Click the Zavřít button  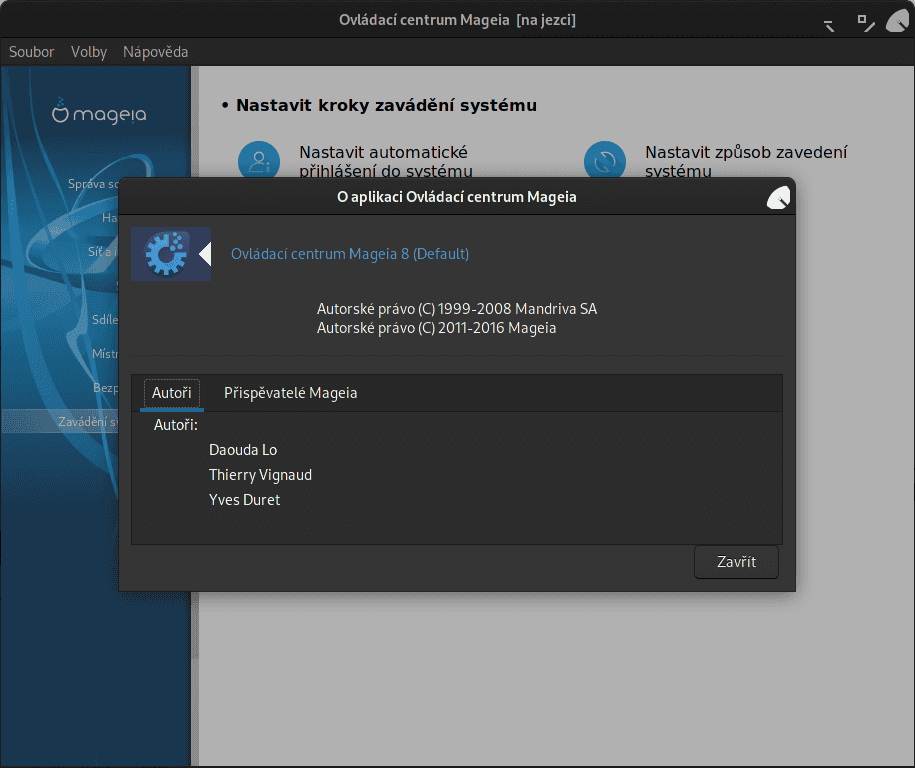(x=736, y=561)
